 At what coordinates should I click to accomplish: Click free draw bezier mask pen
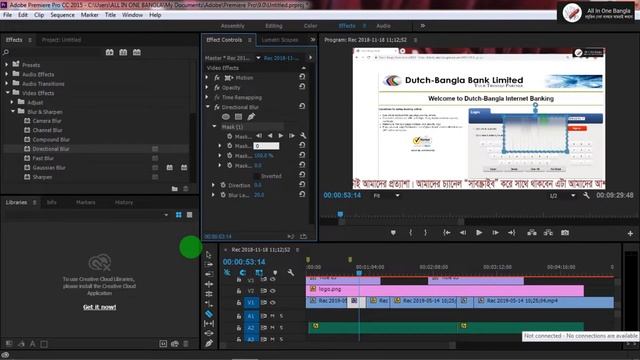(251, 117)
